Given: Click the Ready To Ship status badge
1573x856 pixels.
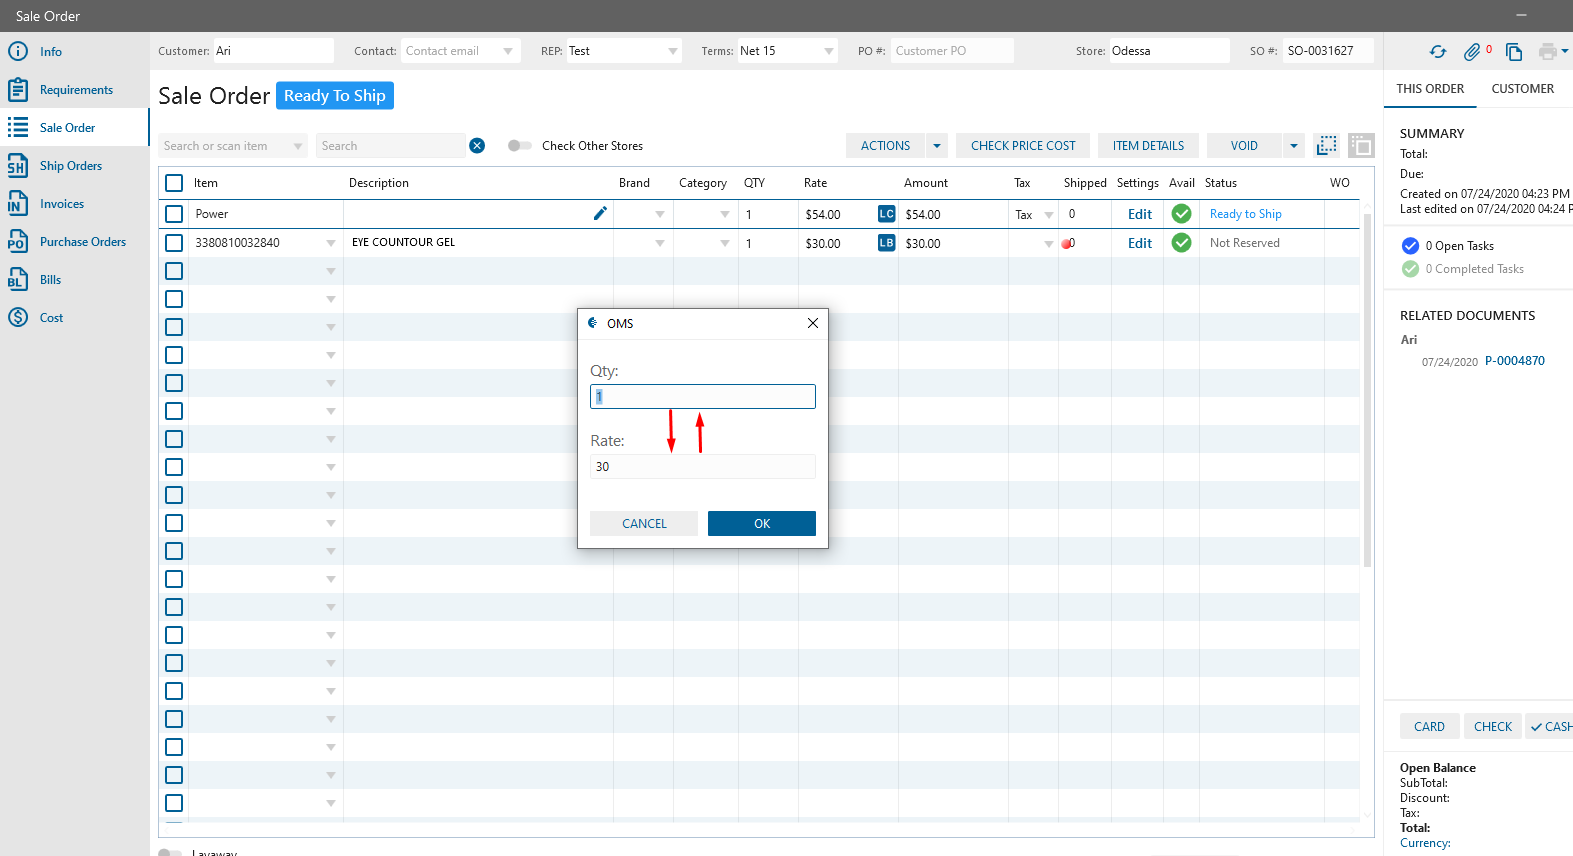Looking at the screenshot, I should (335, 96).
